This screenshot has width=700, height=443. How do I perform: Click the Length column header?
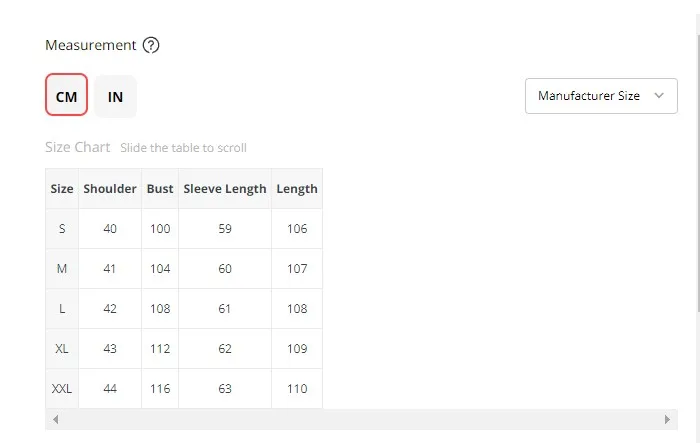(297, 189)
